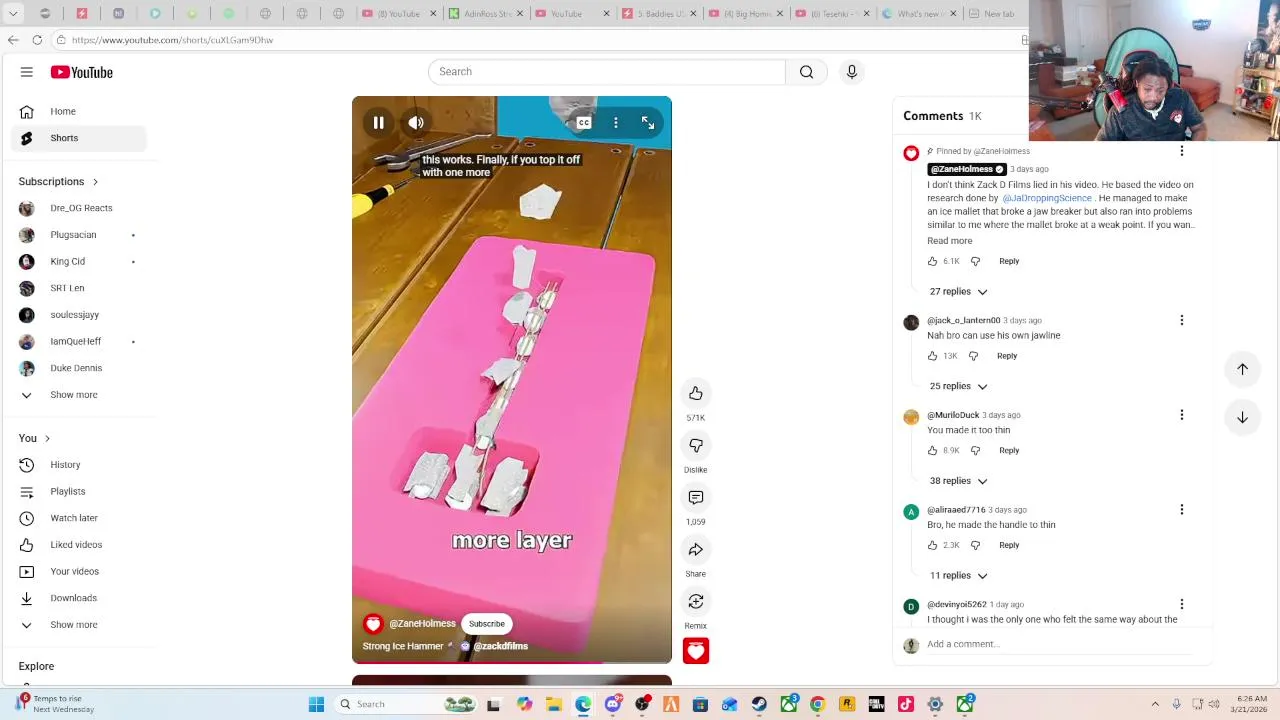Viewport: 1280px width, 720px height.
Task: Expand the You section
Action: pyautogui.click(x=34, y=438)
